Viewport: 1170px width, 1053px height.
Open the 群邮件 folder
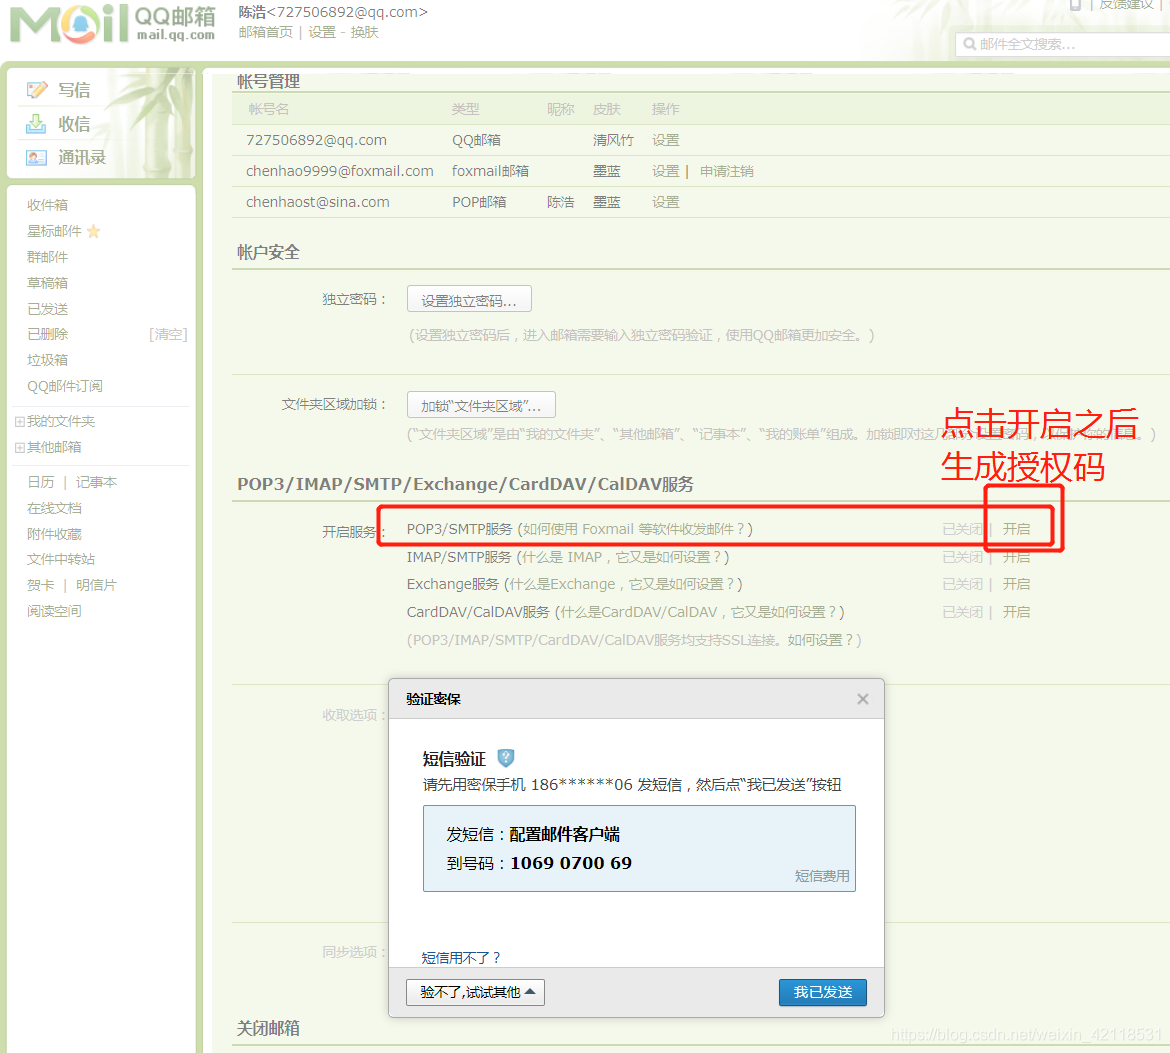[x=48, y=257]
